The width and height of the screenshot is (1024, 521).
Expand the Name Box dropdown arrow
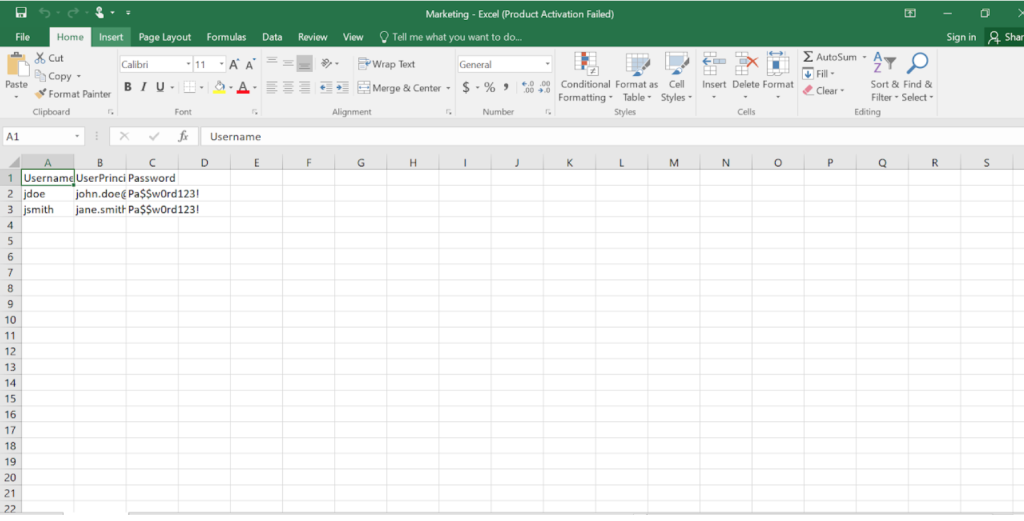coord(77,136)
